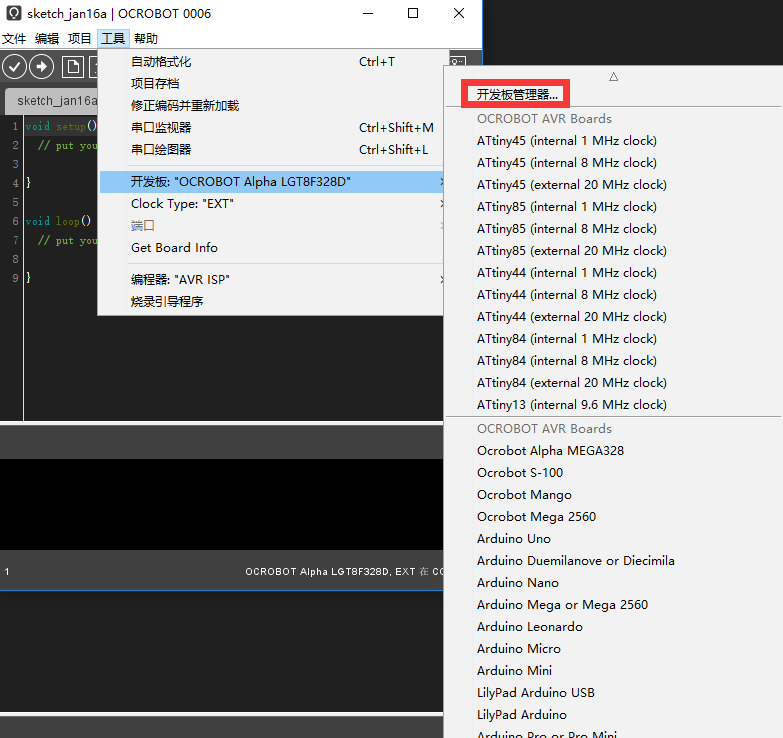Select Ocrobot Alpha MEGA328 board
Screen dimensions: 783x738
click(550, 451)
